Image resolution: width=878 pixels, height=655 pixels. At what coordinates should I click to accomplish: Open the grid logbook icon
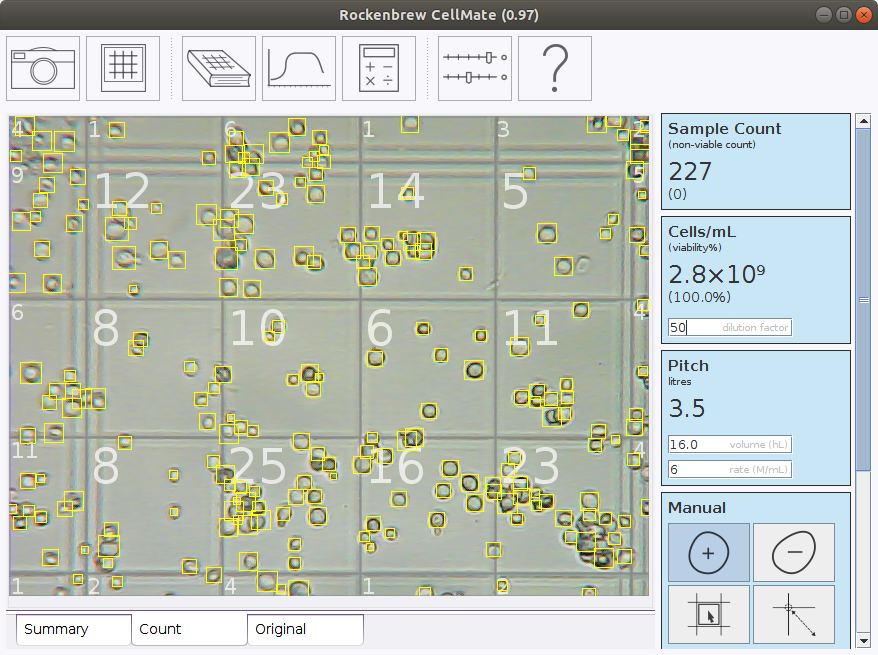pyautogui.click(x=220, y=68)
